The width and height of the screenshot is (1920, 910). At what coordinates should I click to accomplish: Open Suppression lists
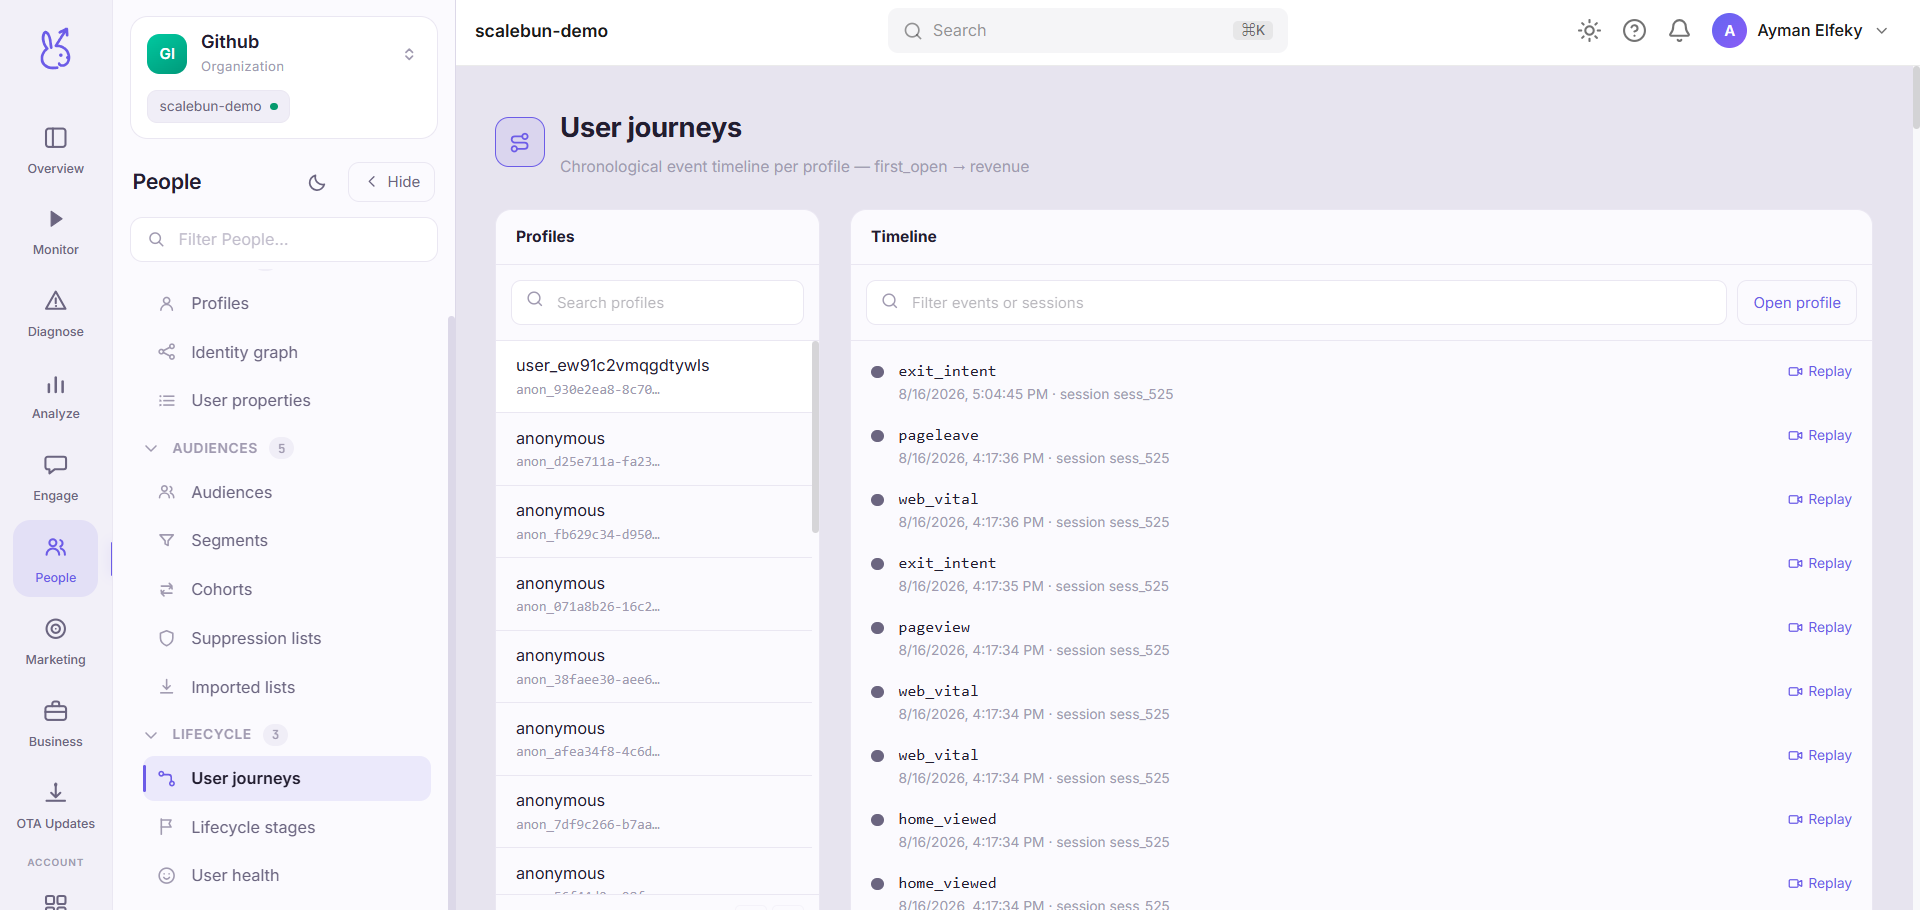(287, 638)
